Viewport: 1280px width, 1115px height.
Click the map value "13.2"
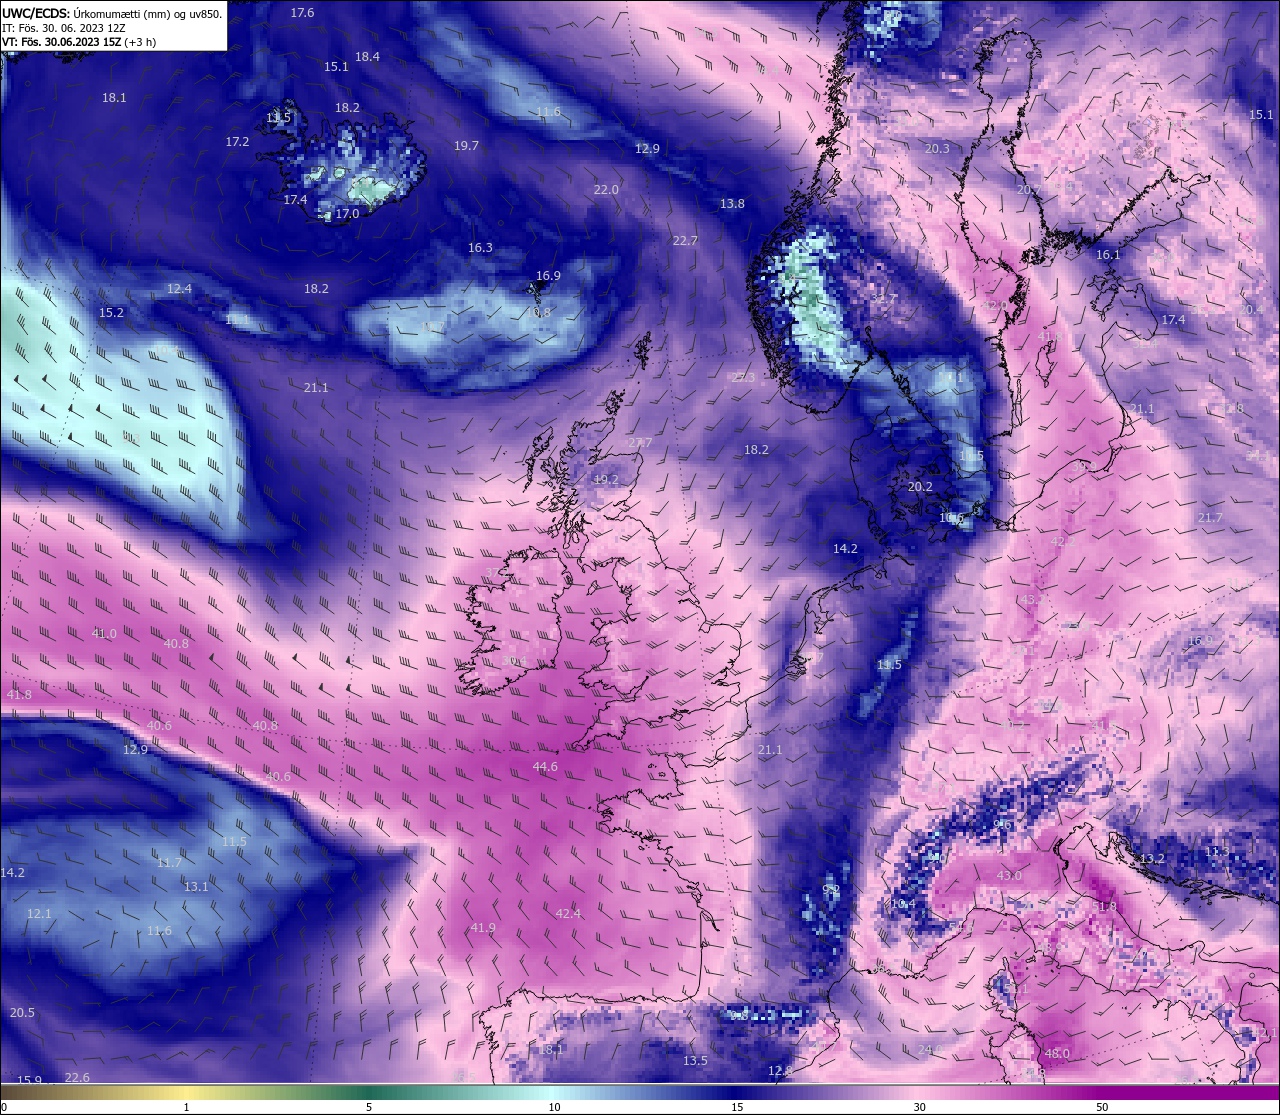tap(1152, 859)
